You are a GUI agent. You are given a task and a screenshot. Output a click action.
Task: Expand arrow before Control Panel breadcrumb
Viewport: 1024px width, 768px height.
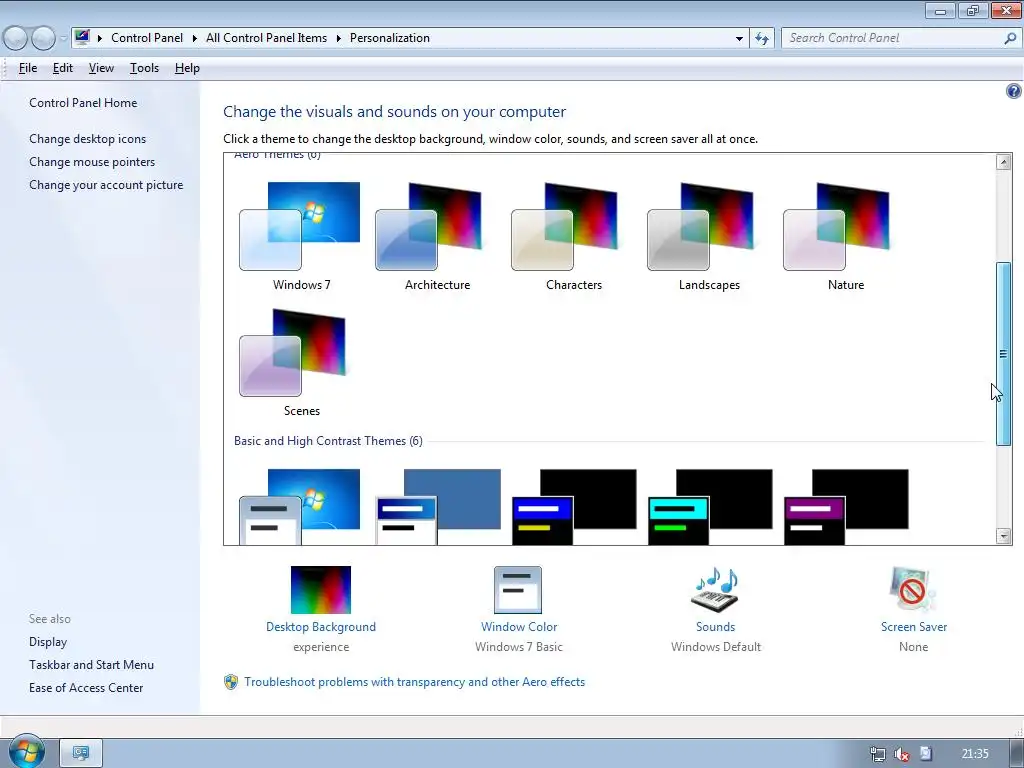(x=100, y=38)
